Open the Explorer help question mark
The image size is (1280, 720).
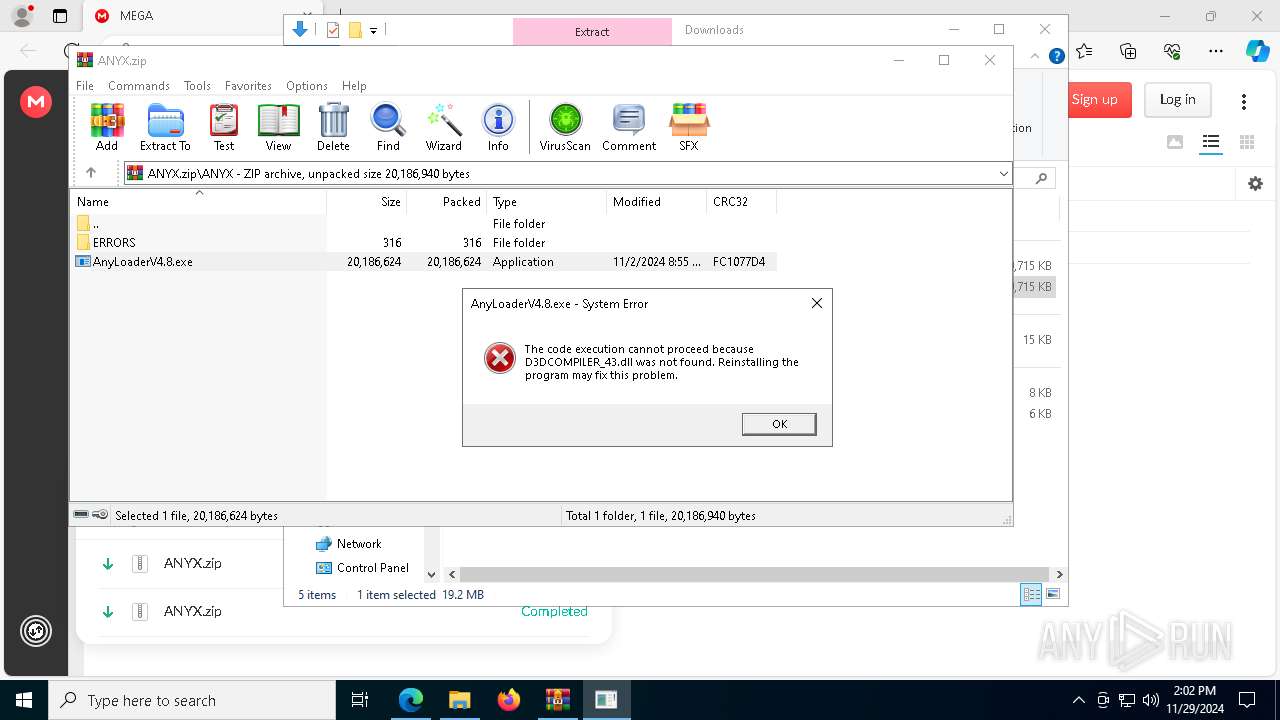[1056, 56]
